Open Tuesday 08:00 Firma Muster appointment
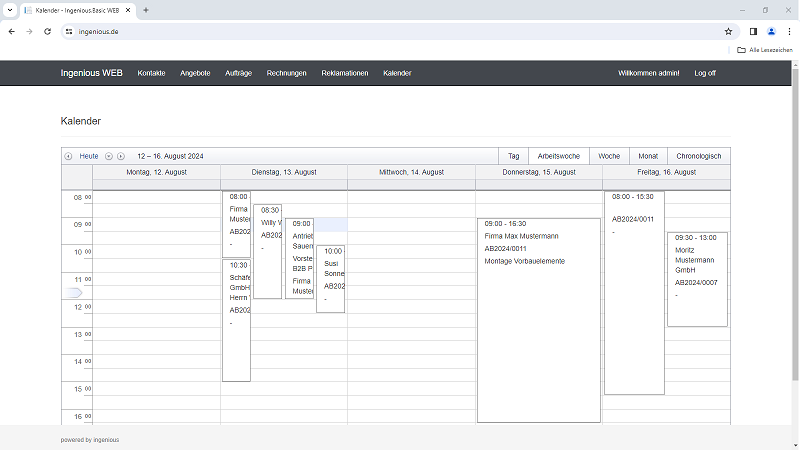800x450 pixels. coord(236,224)
